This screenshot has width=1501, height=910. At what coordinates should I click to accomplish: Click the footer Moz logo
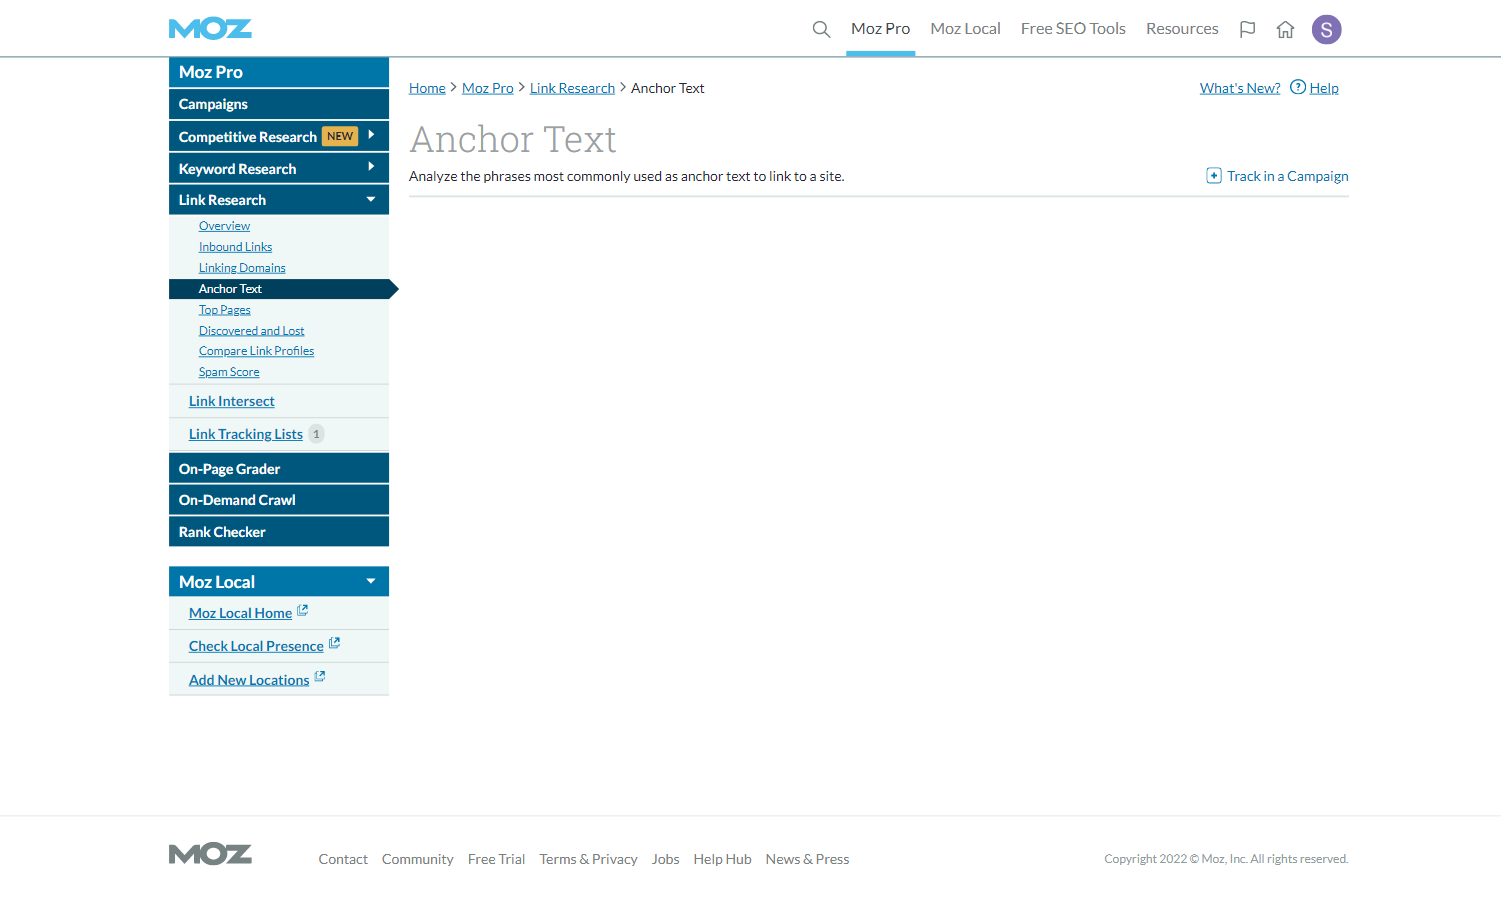point(210,854)
